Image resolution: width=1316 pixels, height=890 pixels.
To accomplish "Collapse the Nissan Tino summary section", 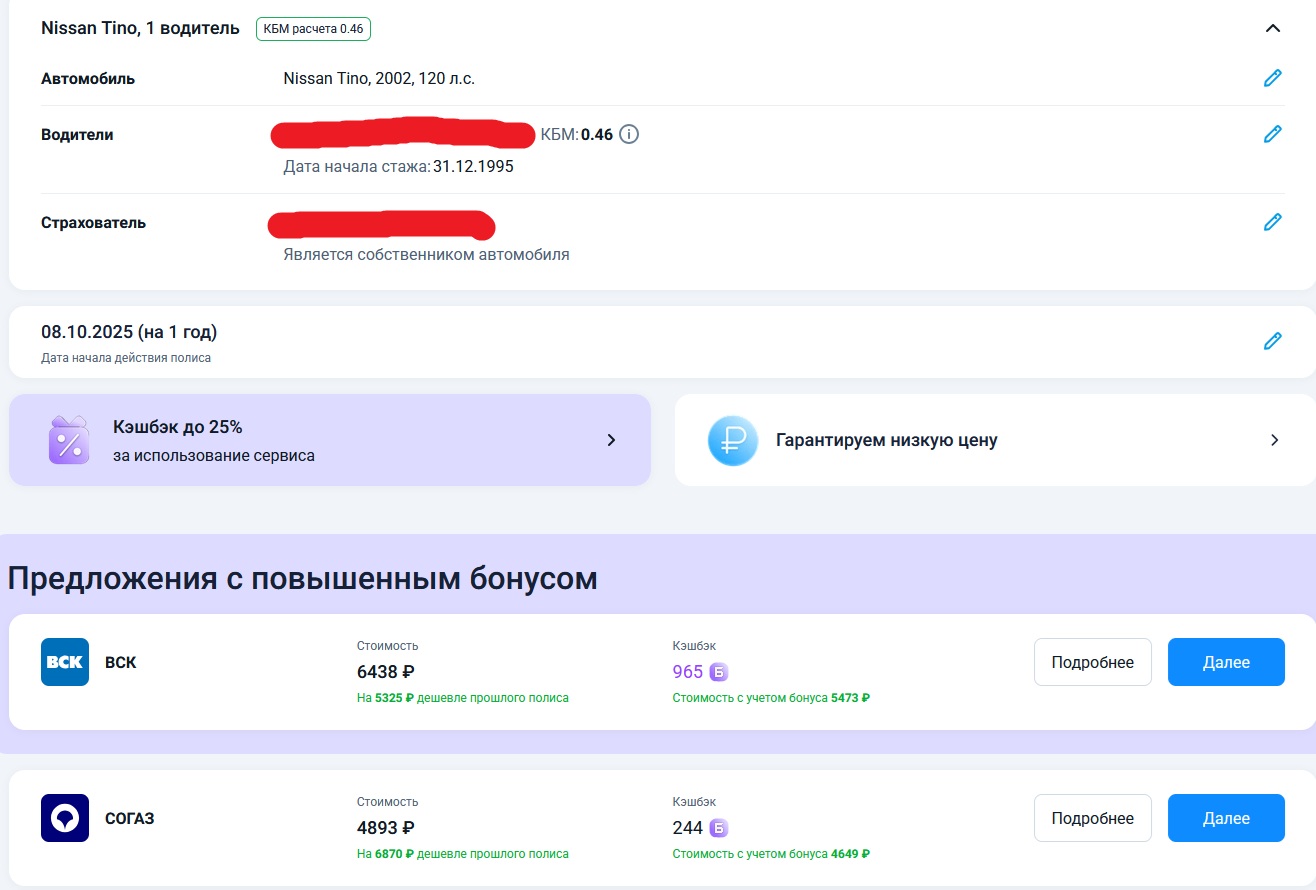I will pos(1272,28).
